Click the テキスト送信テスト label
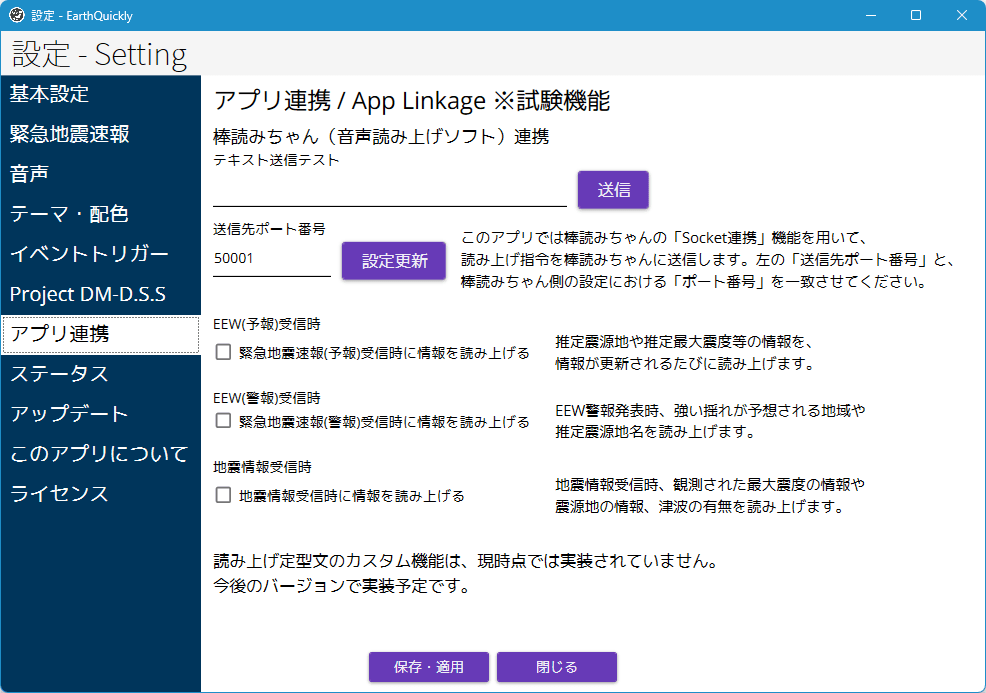The height and width of the screenshot is (693, 986). (276, 160)
